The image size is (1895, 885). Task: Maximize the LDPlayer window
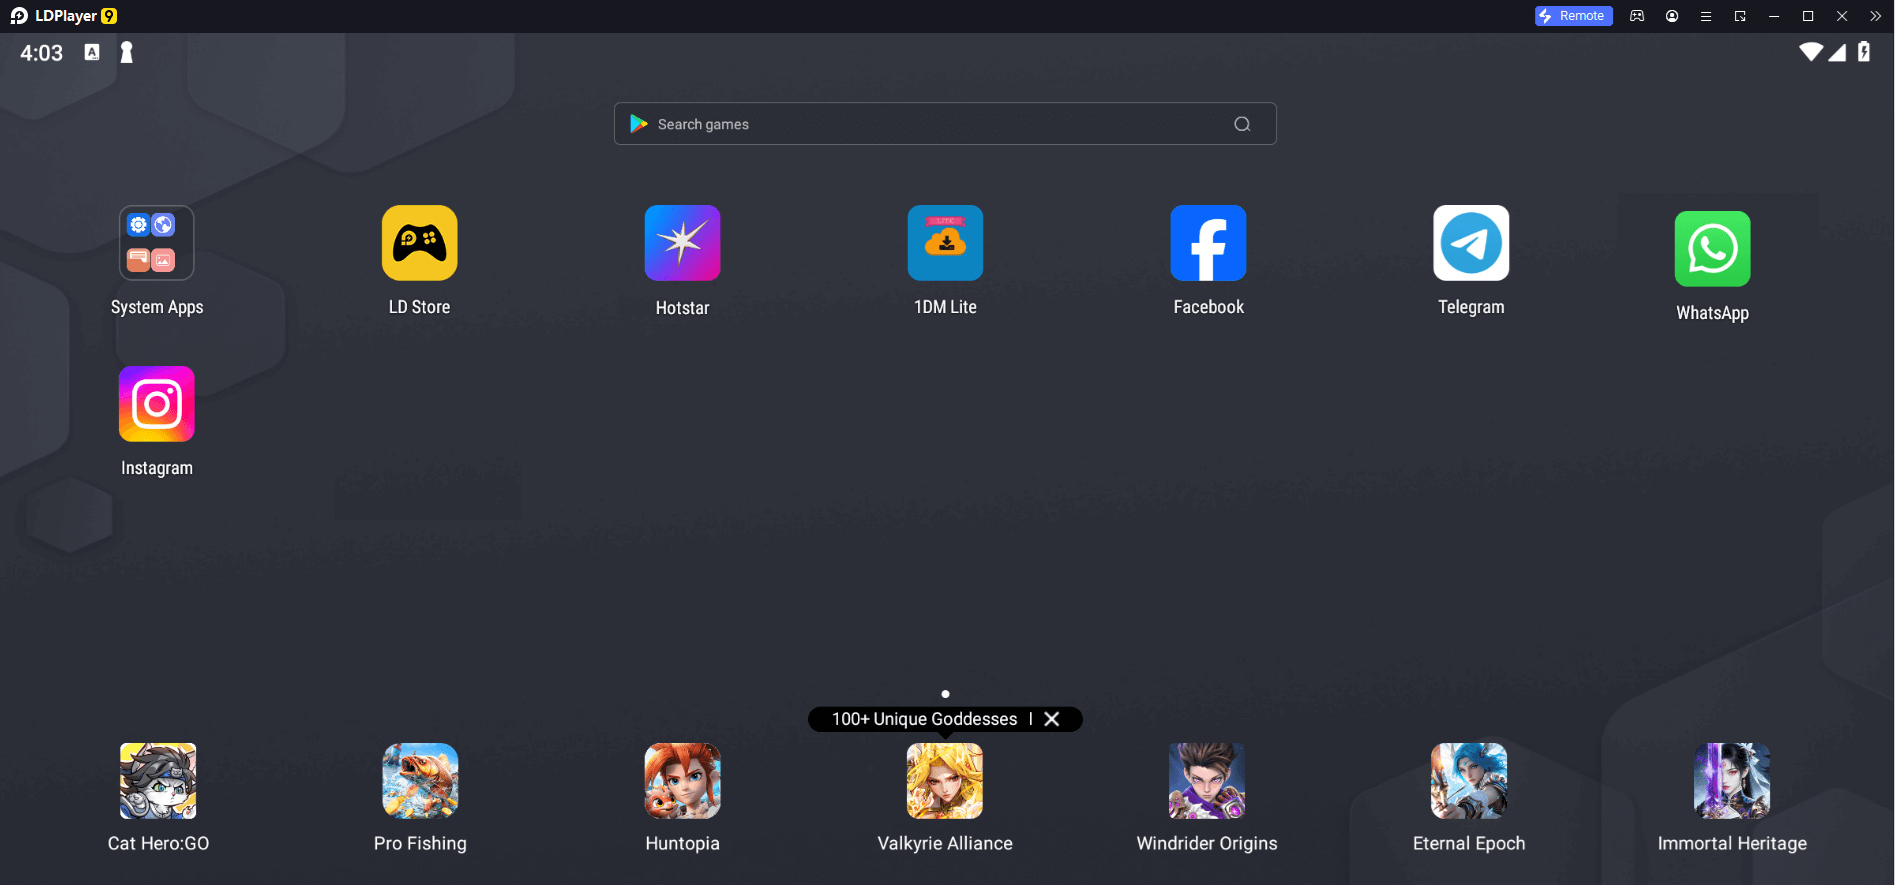coord(1808,16)
